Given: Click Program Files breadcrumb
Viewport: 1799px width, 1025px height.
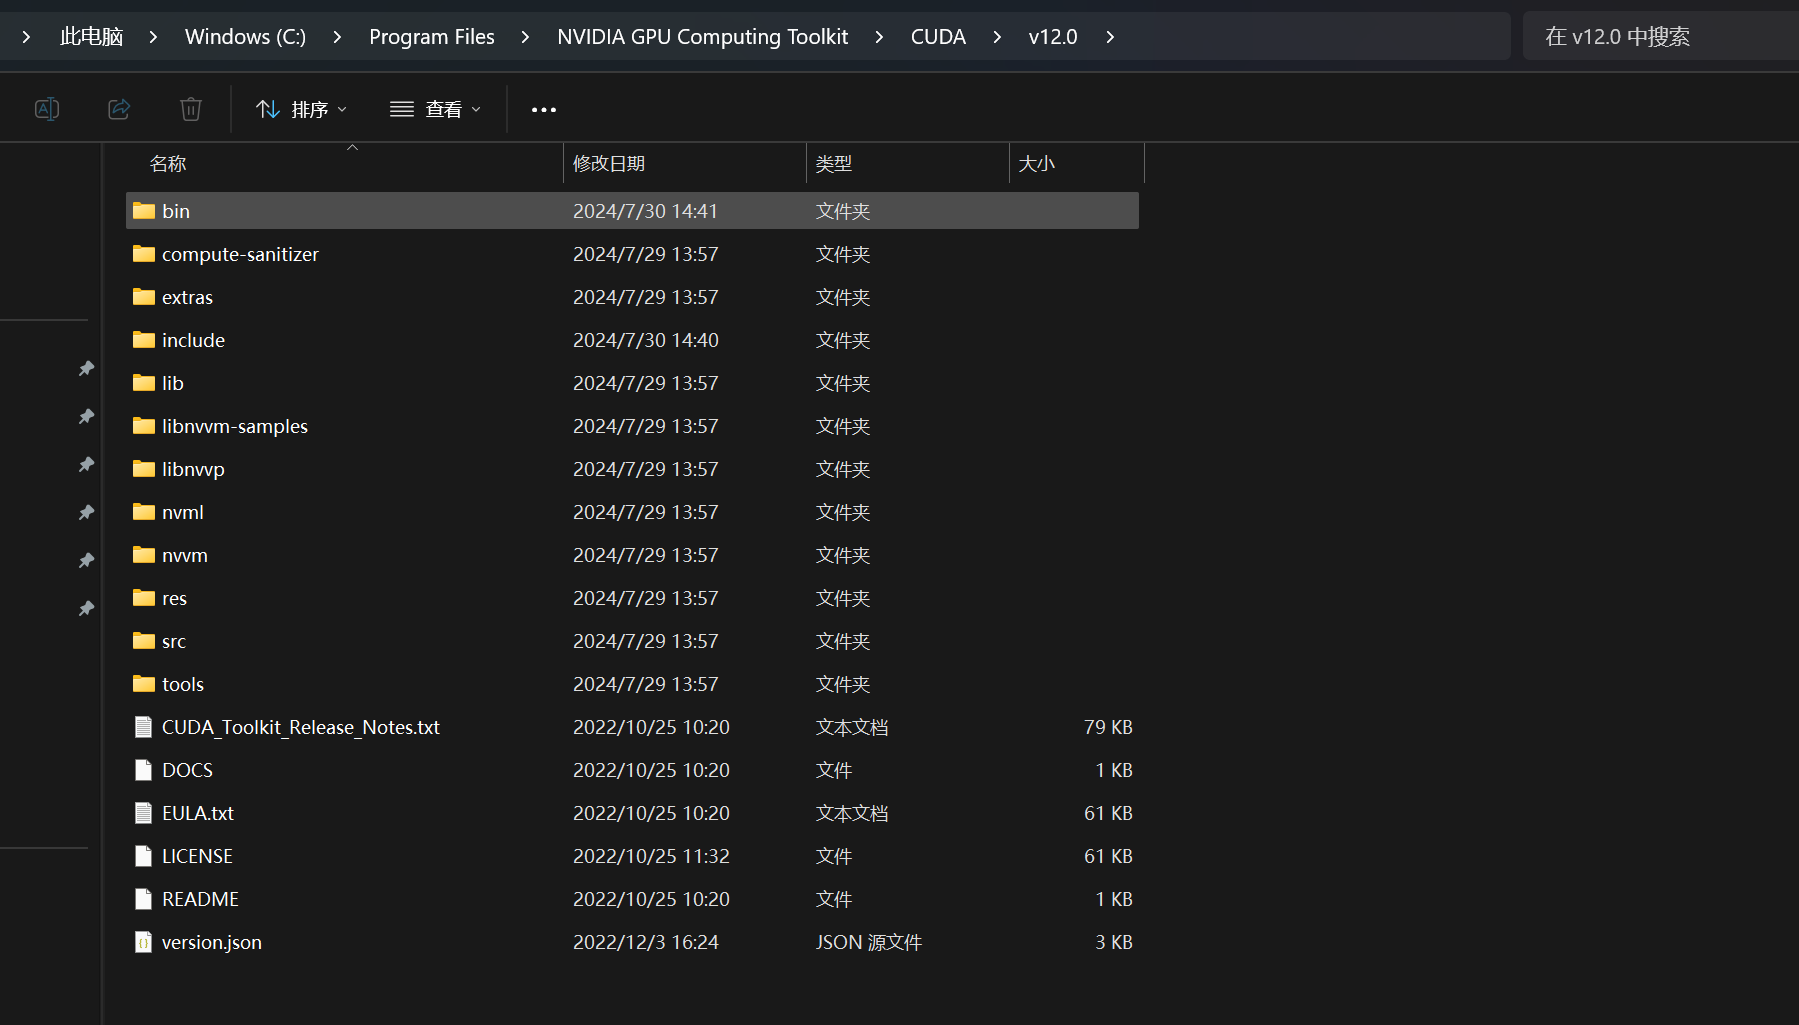Looking at the screenshot, I should 432,37.
